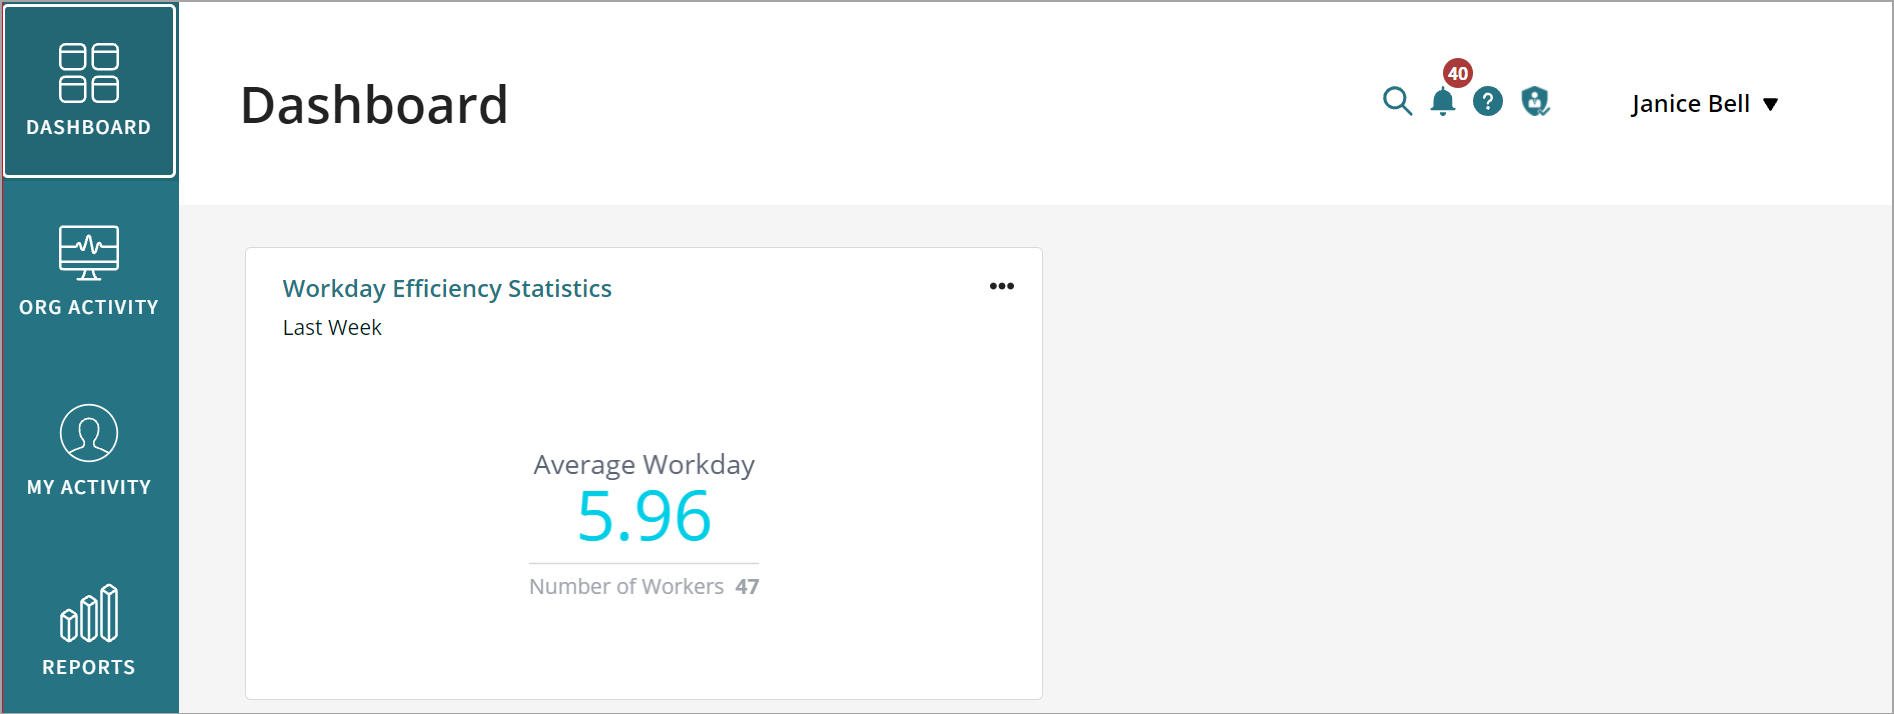Open the widget three-dot options menu

click(x=1001, y=286)
